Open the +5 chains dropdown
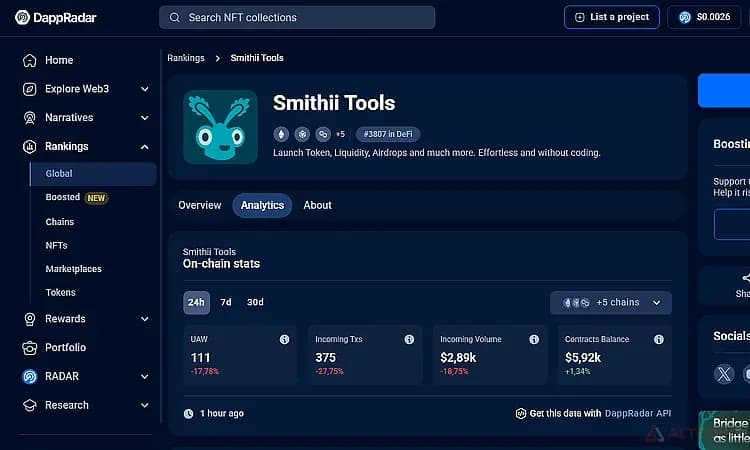 click(611, 303)
